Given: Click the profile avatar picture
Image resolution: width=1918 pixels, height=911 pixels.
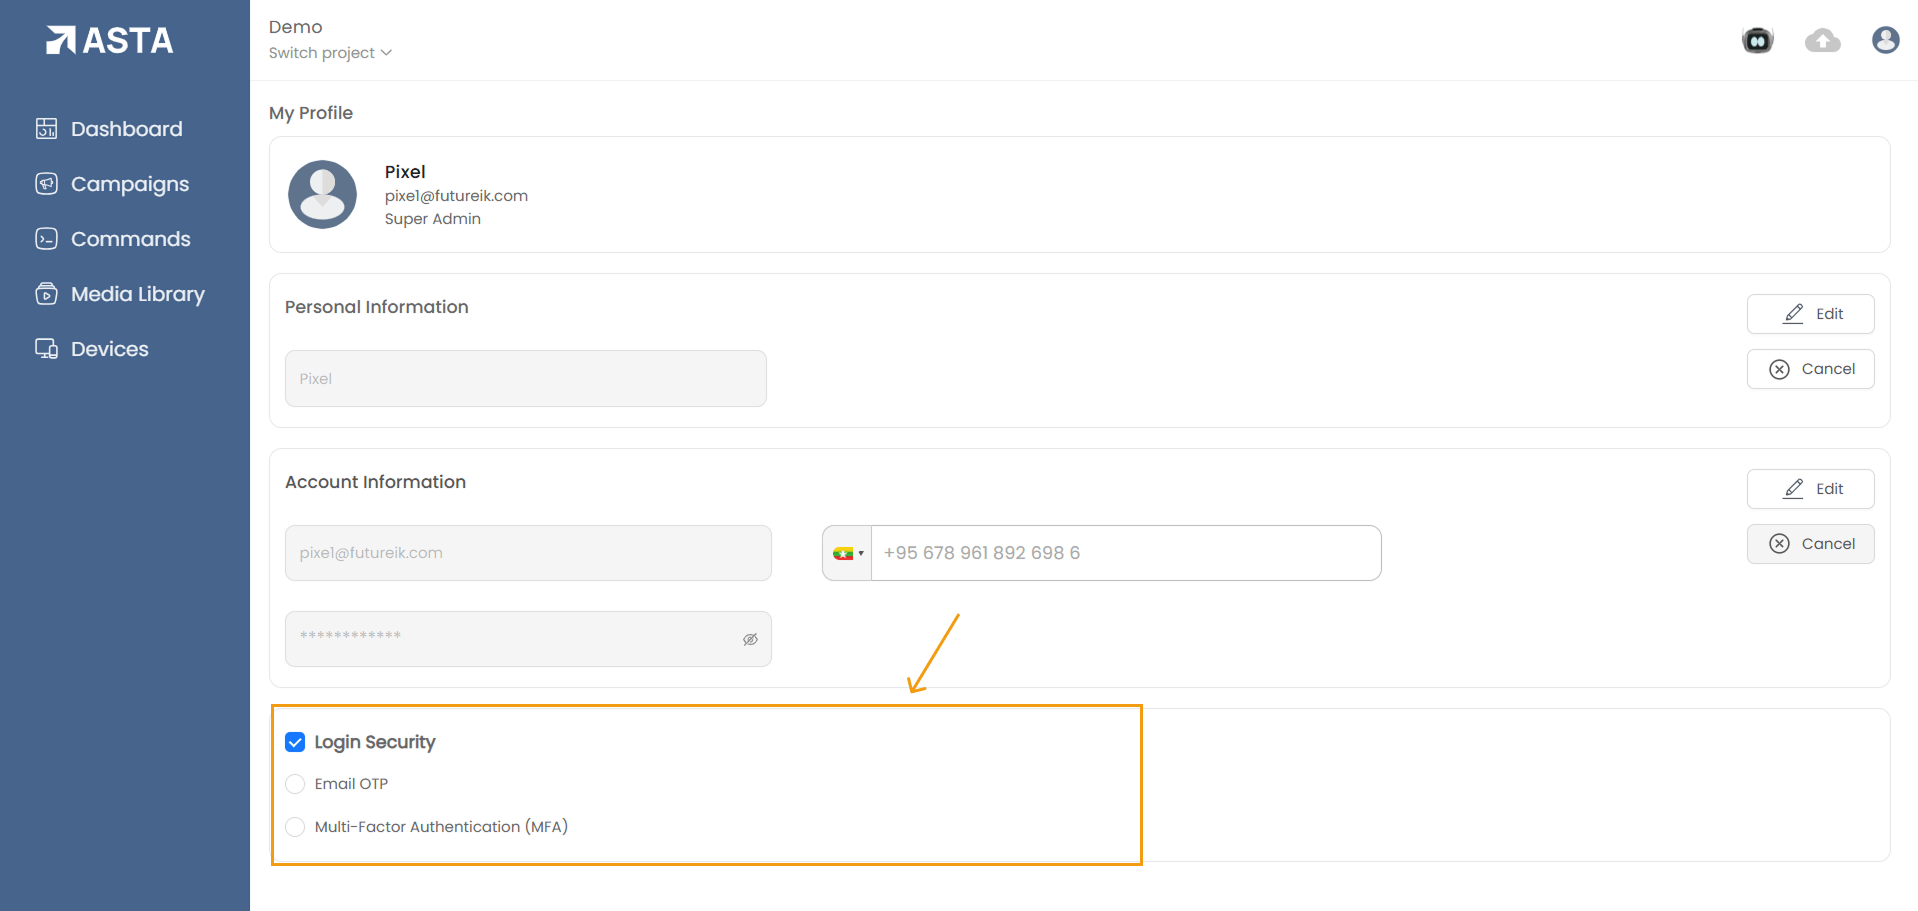Looking at the screenshot, I should (x=322, y=195).
